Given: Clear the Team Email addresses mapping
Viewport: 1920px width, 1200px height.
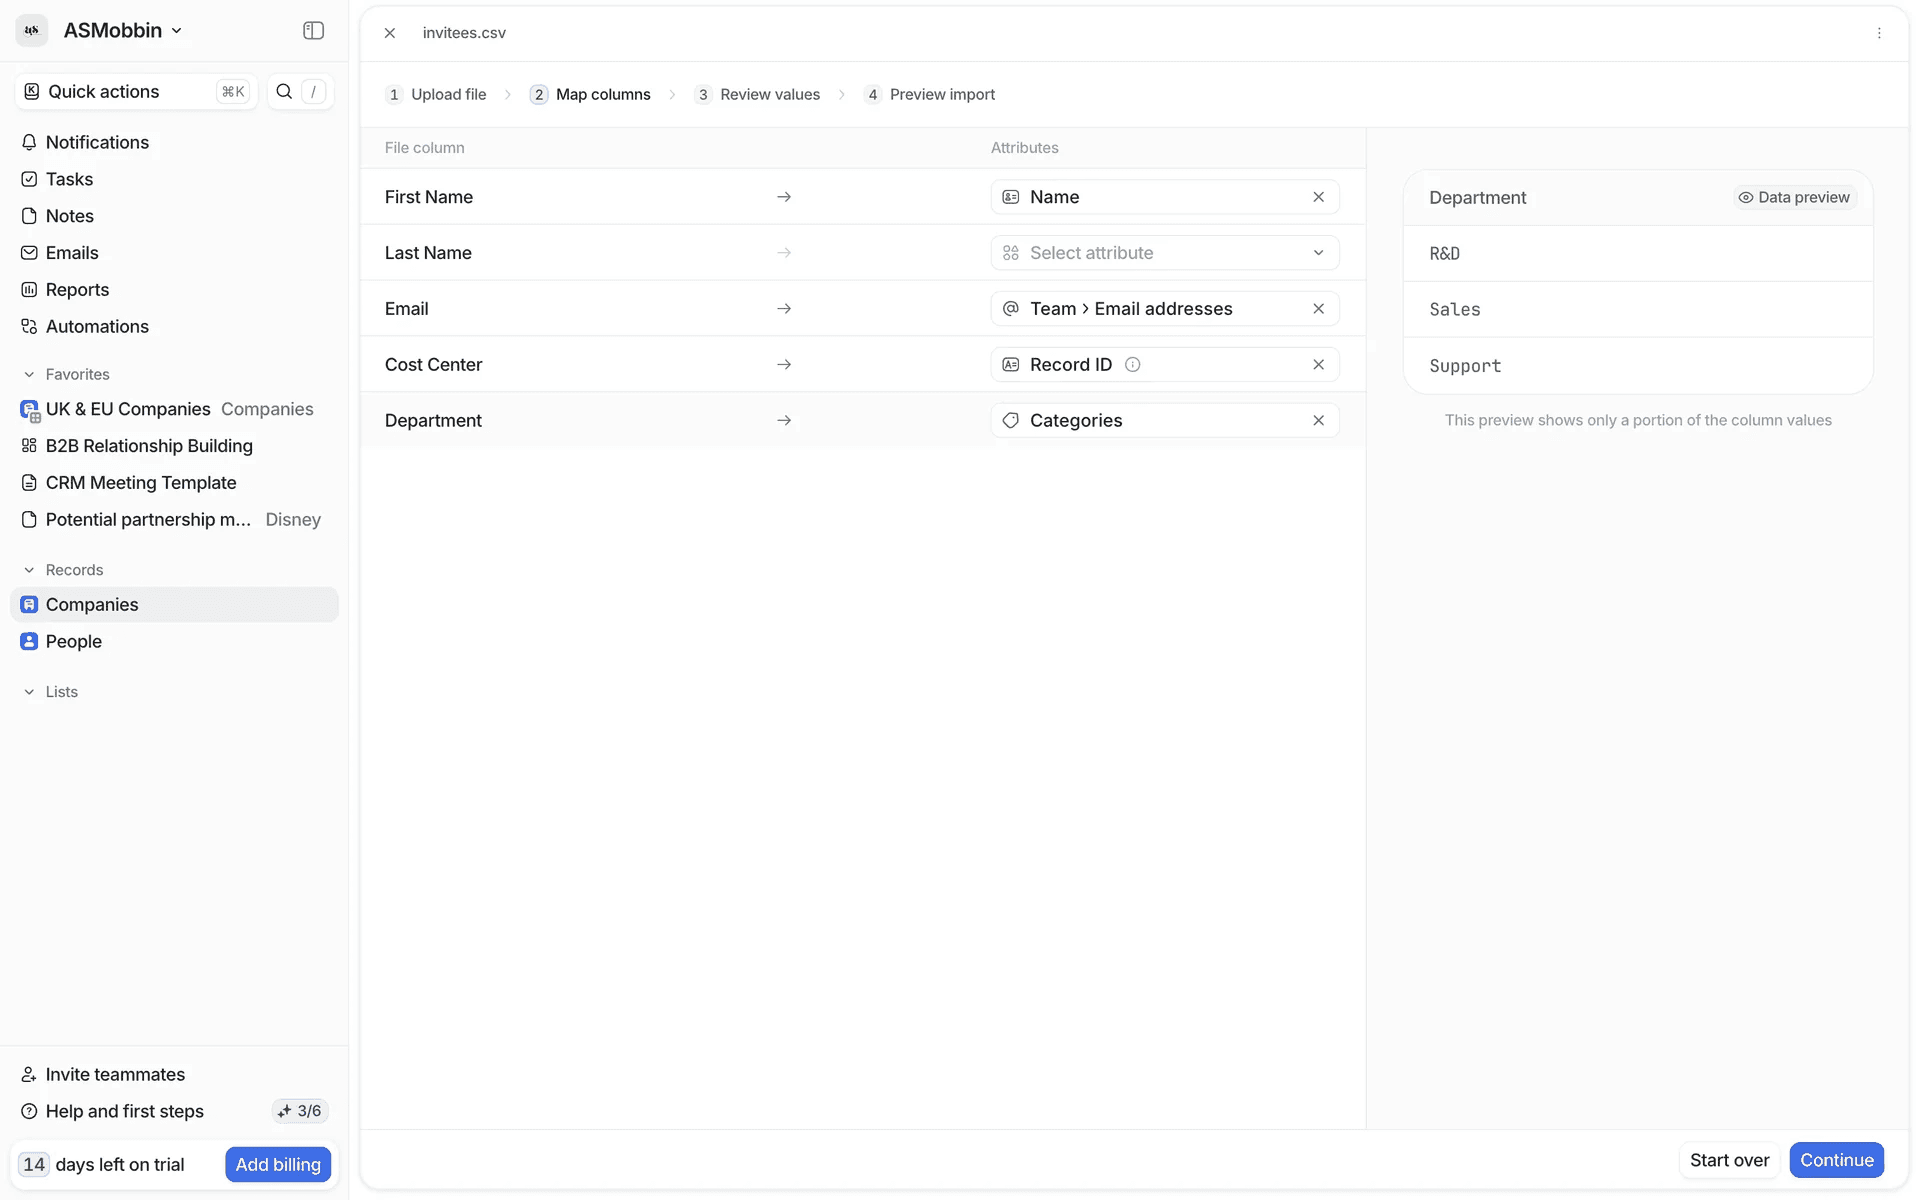Looking at the screenshot, I should coord(1318,309).
